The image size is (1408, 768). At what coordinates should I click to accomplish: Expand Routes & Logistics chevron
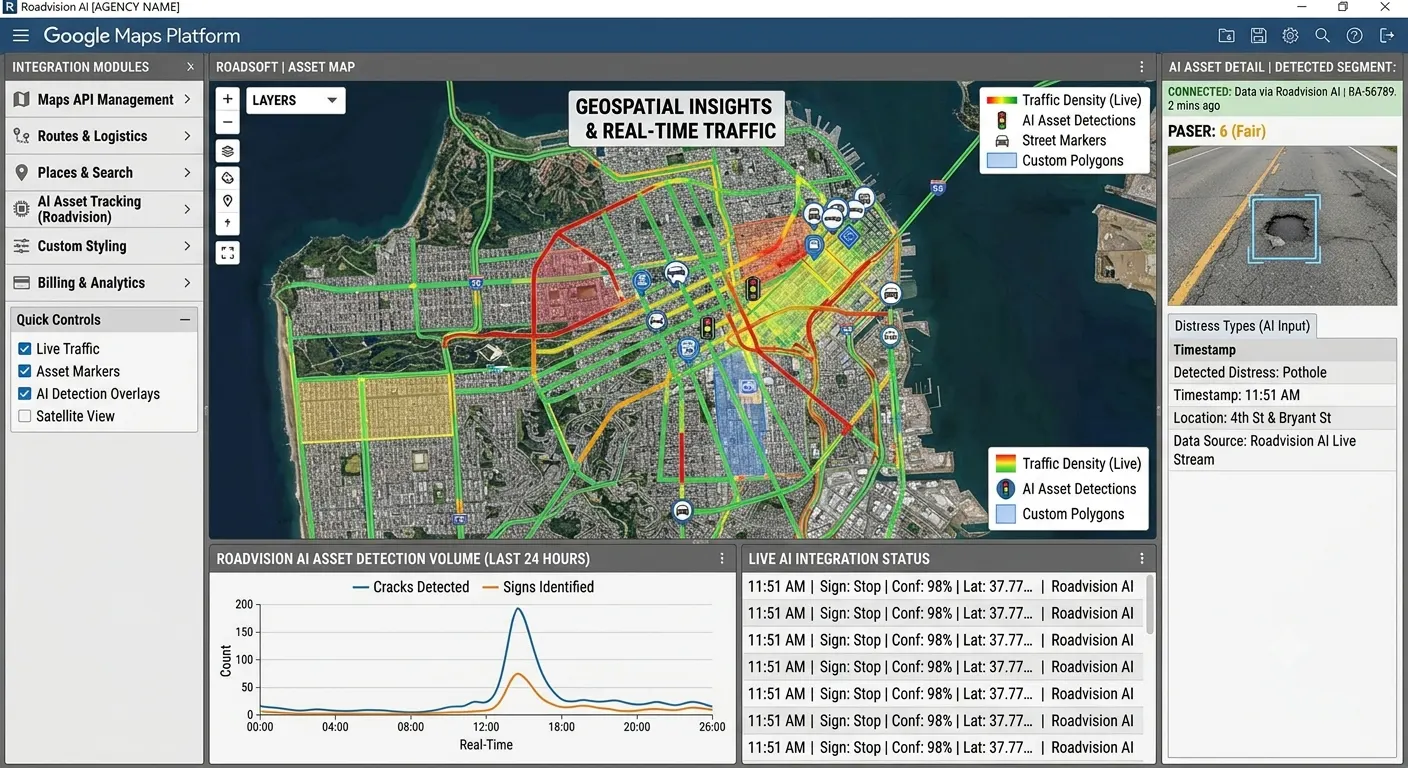pyautogui.click(x=187, y=136)
